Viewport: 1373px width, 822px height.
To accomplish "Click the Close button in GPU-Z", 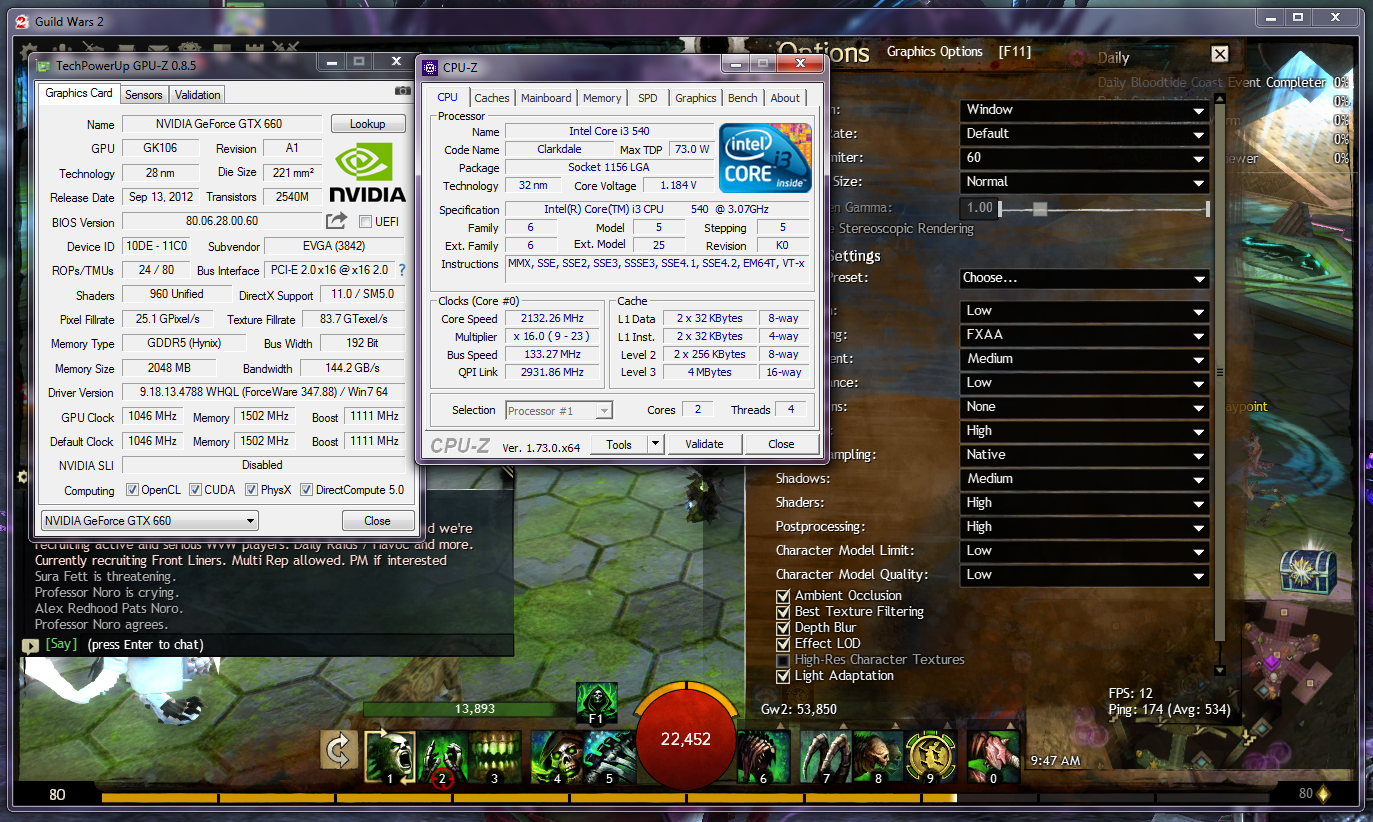I will 377,521.
